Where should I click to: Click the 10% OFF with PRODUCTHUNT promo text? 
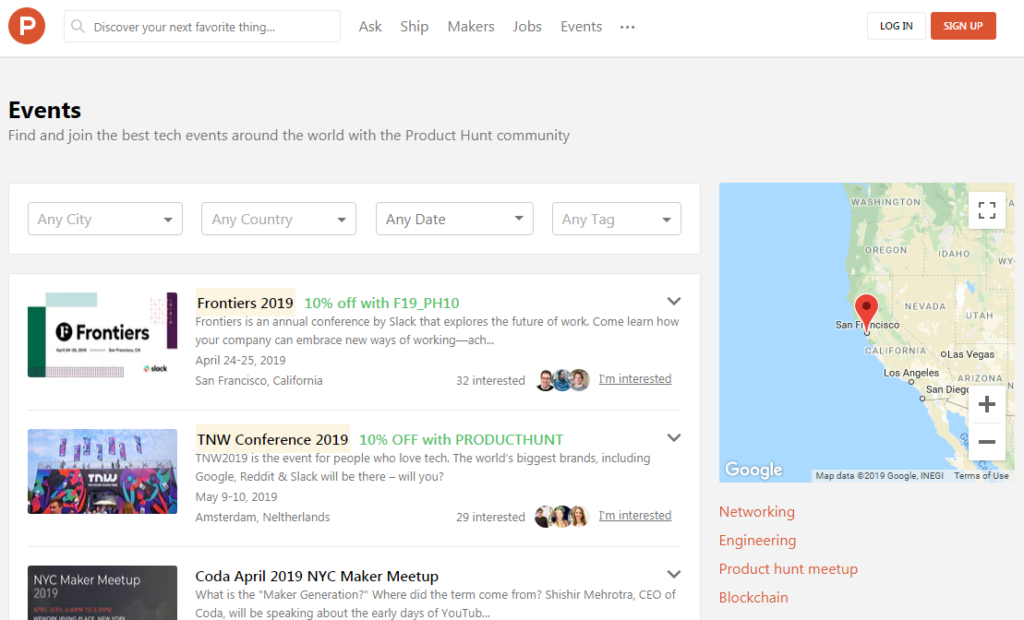point(461,440)
